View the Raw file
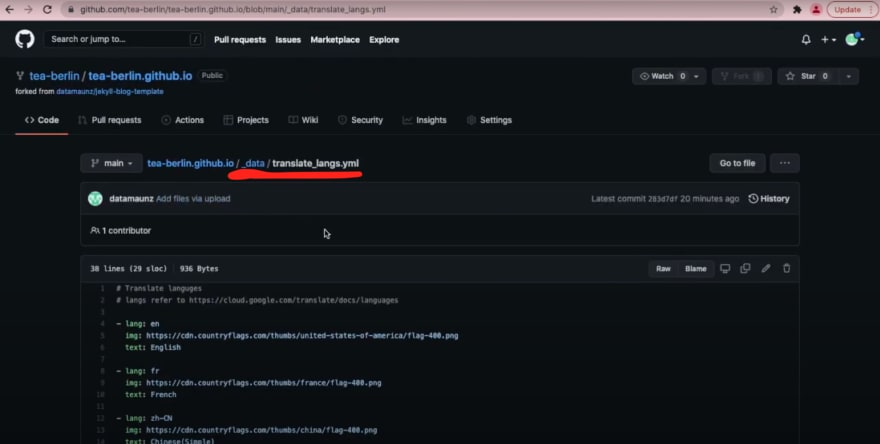Image resolution: width=880 pixels, height=444 pixels. [x=663, y=269]
